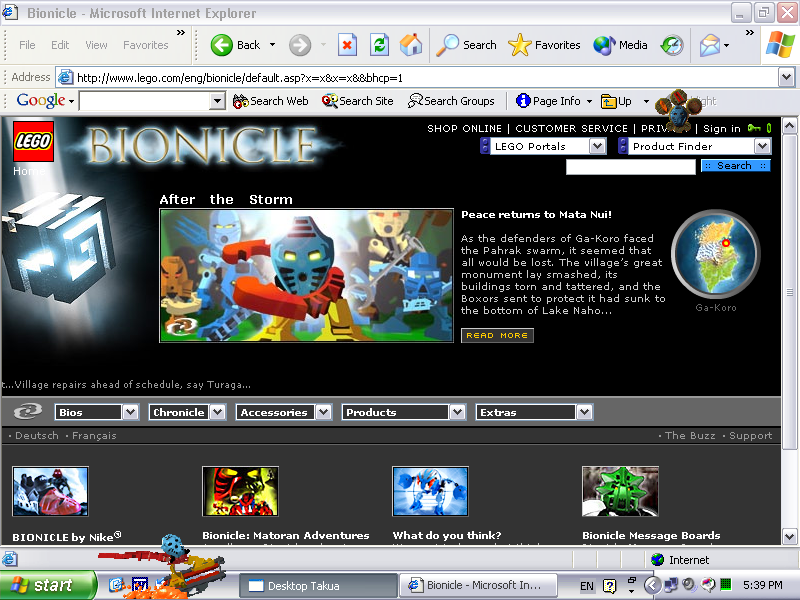Click in the Google toolbar search field
The image size is (800, 600).
(x=145, y=101)
